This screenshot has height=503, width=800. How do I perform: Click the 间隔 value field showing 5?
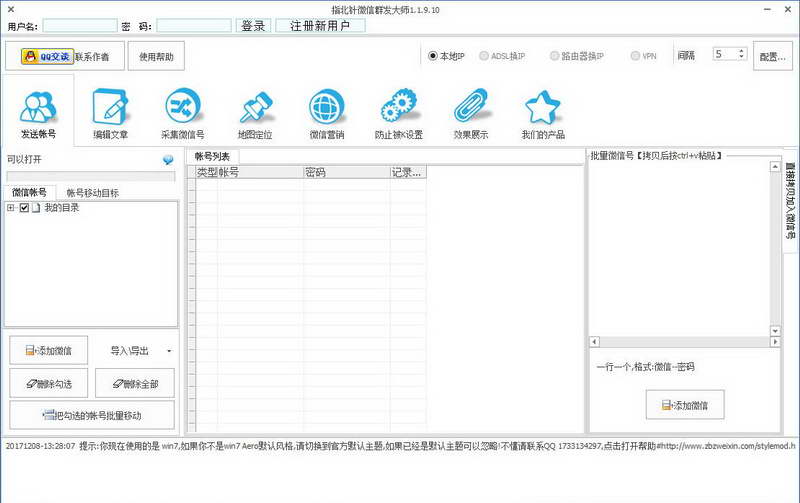[x=725, y=54]
